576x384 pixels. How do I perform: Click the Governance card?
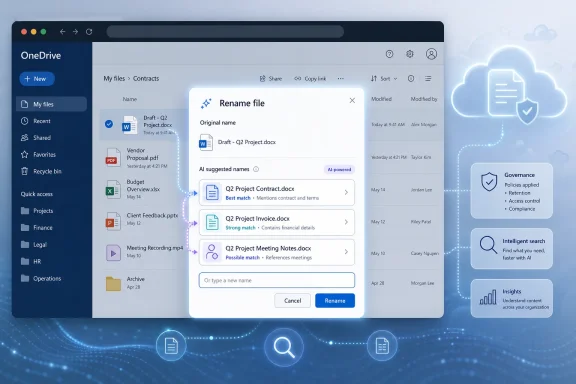click(x=511, y=191)
